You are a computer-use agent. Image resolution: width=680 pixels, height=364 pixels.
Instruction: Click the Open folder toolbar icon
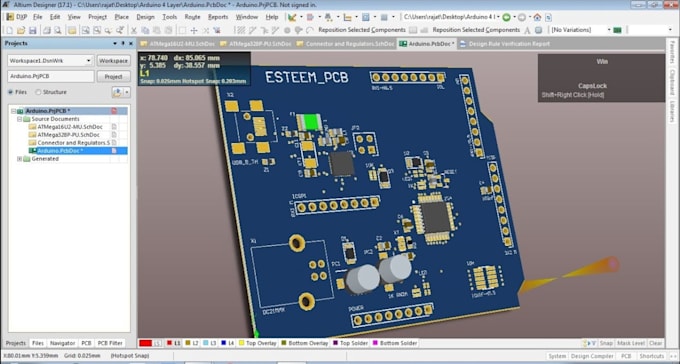tap(21, 30)
